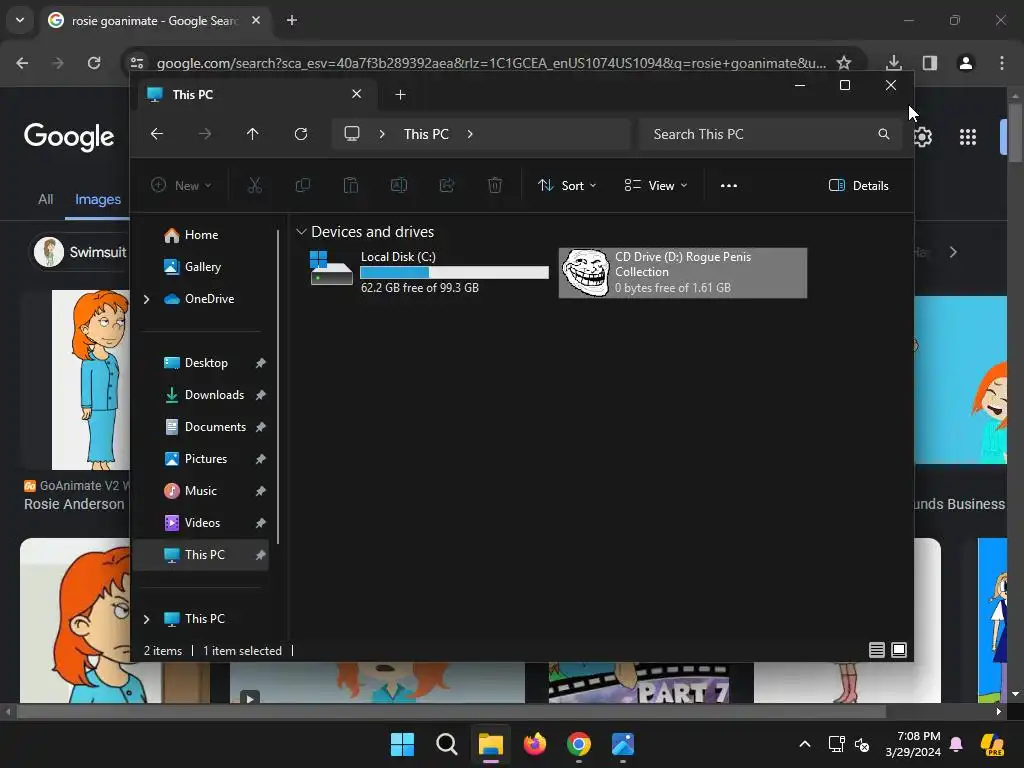Click the Delete trash icon in File Explorer
The image size is (1024, 768).
pos(495,185)
